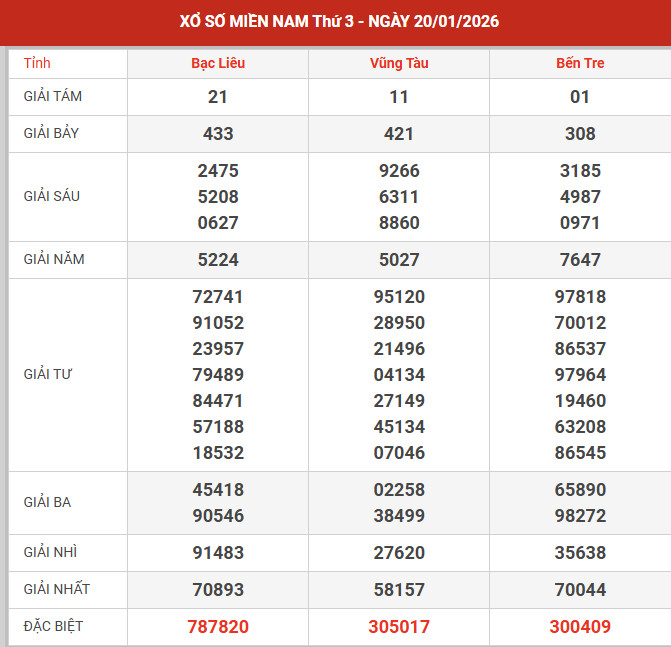Screen dimensions: 671x647
Task: Click the Tỉnh column header cell
Action: tap(37, 63)
